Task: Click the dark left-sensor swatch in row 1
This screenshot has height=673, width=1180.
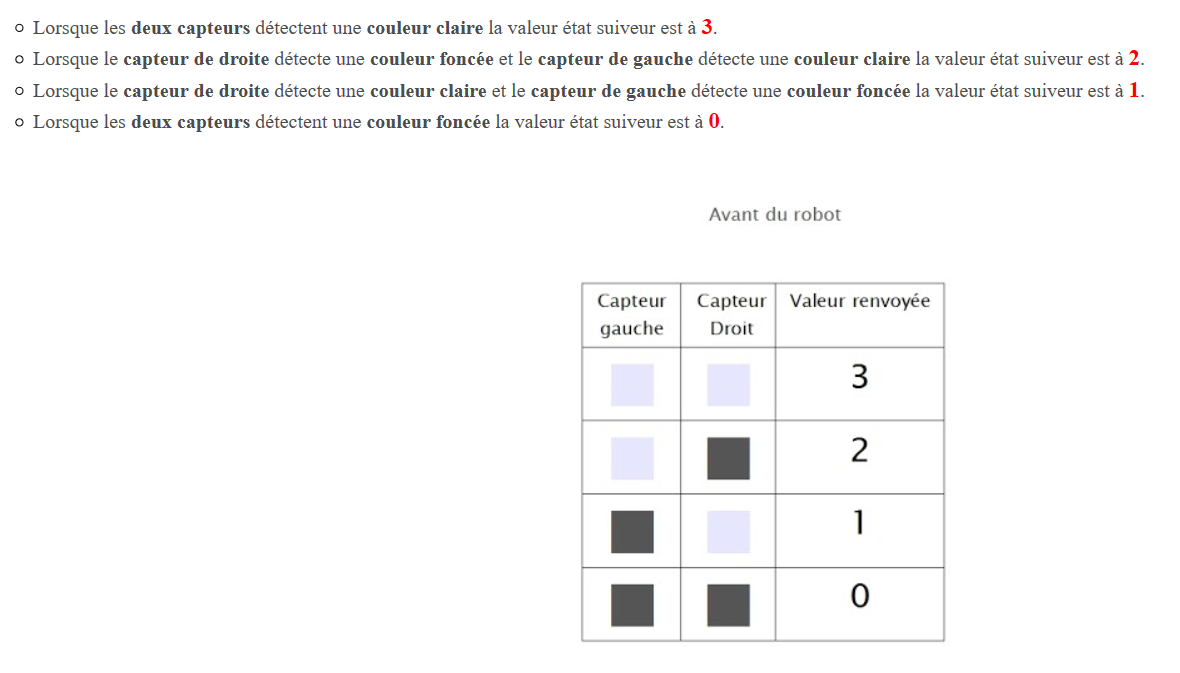Action: click(632, 531)
